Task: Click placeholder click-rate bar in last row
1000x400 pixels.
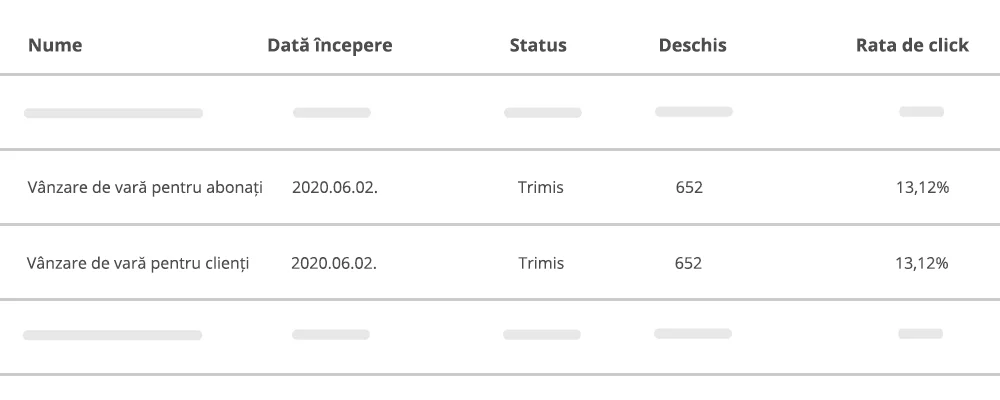Action: 920,334
